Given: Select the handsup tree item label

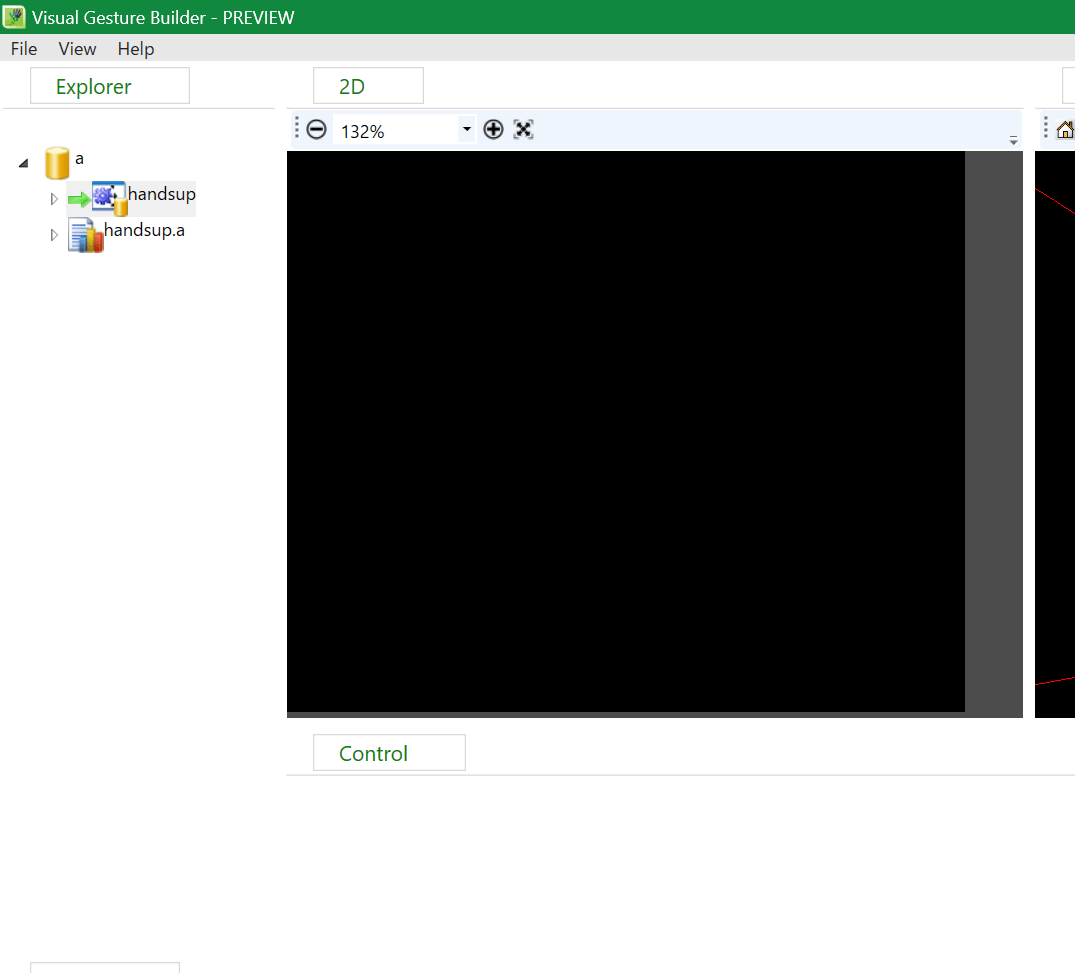Looking at the screenshot, I should (162, 195).
